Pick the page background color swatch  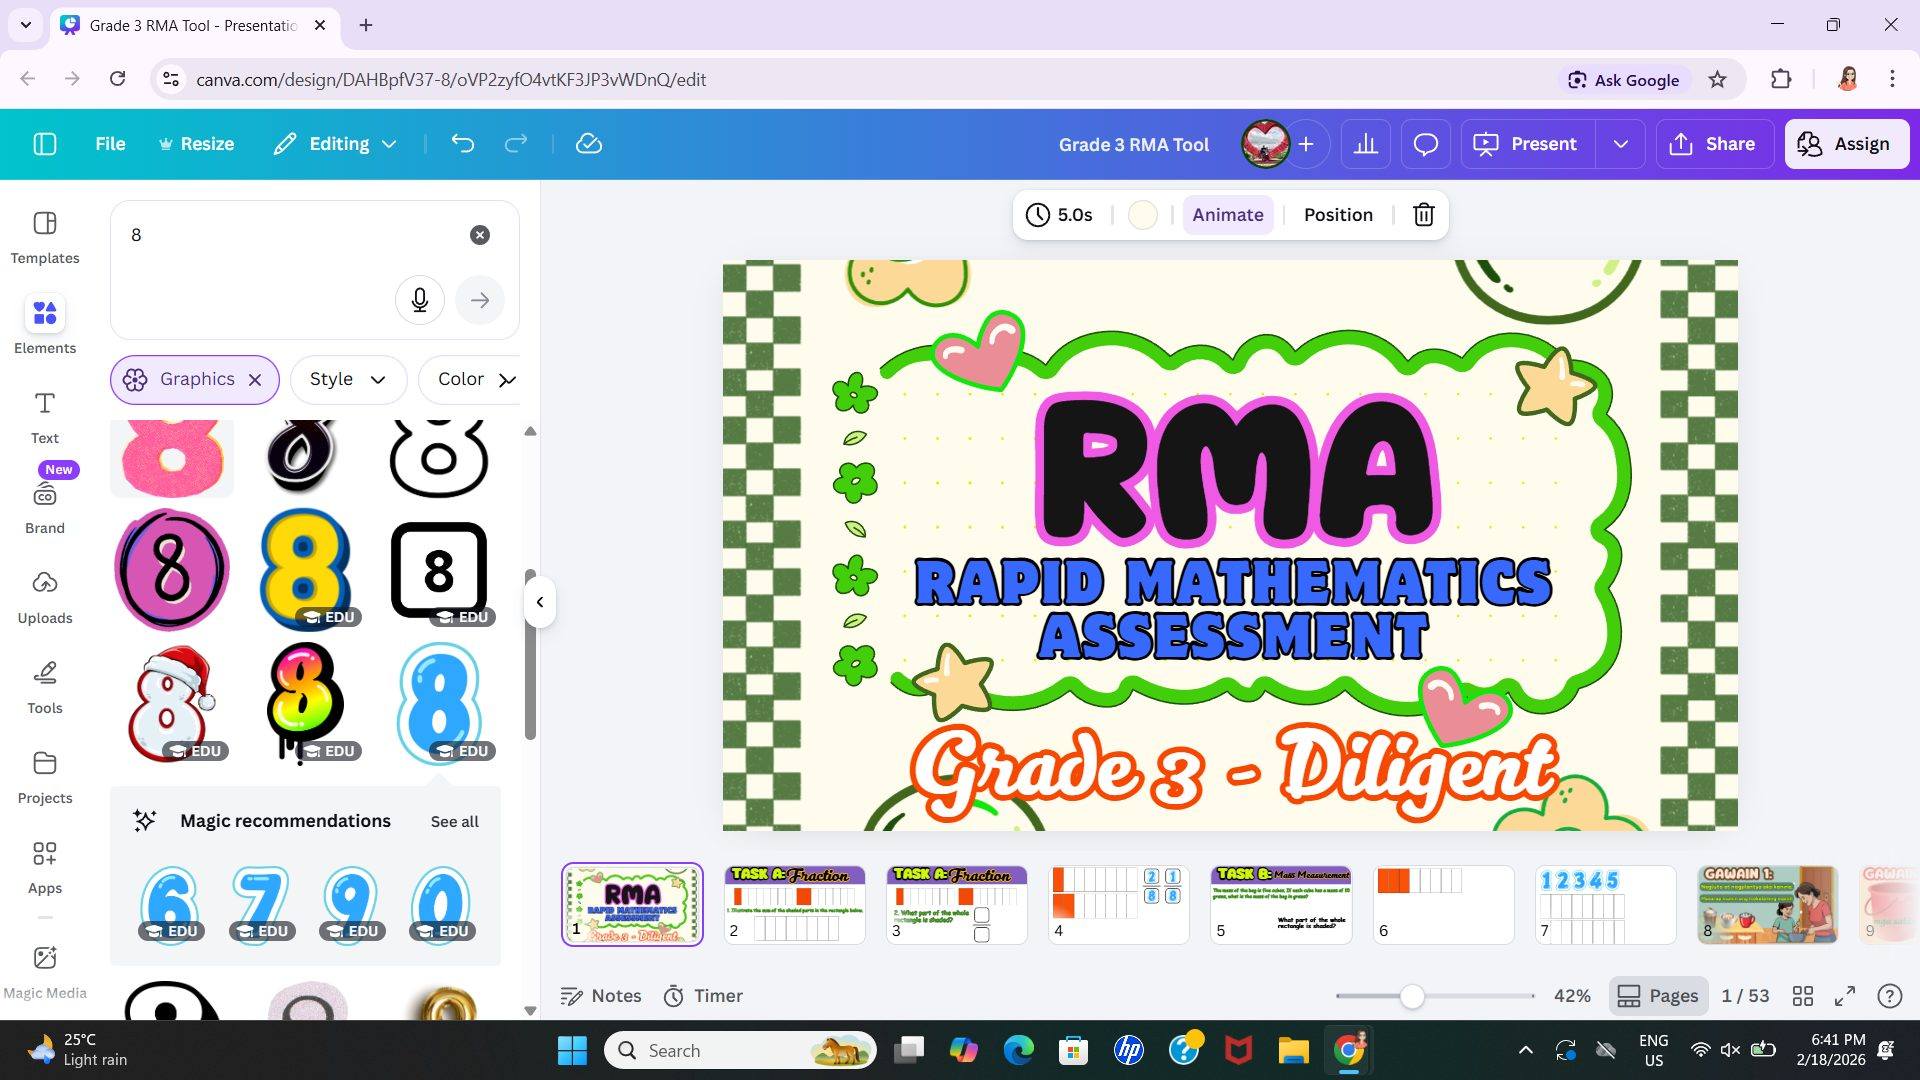pyautogui.click(x=1143, y=214)
